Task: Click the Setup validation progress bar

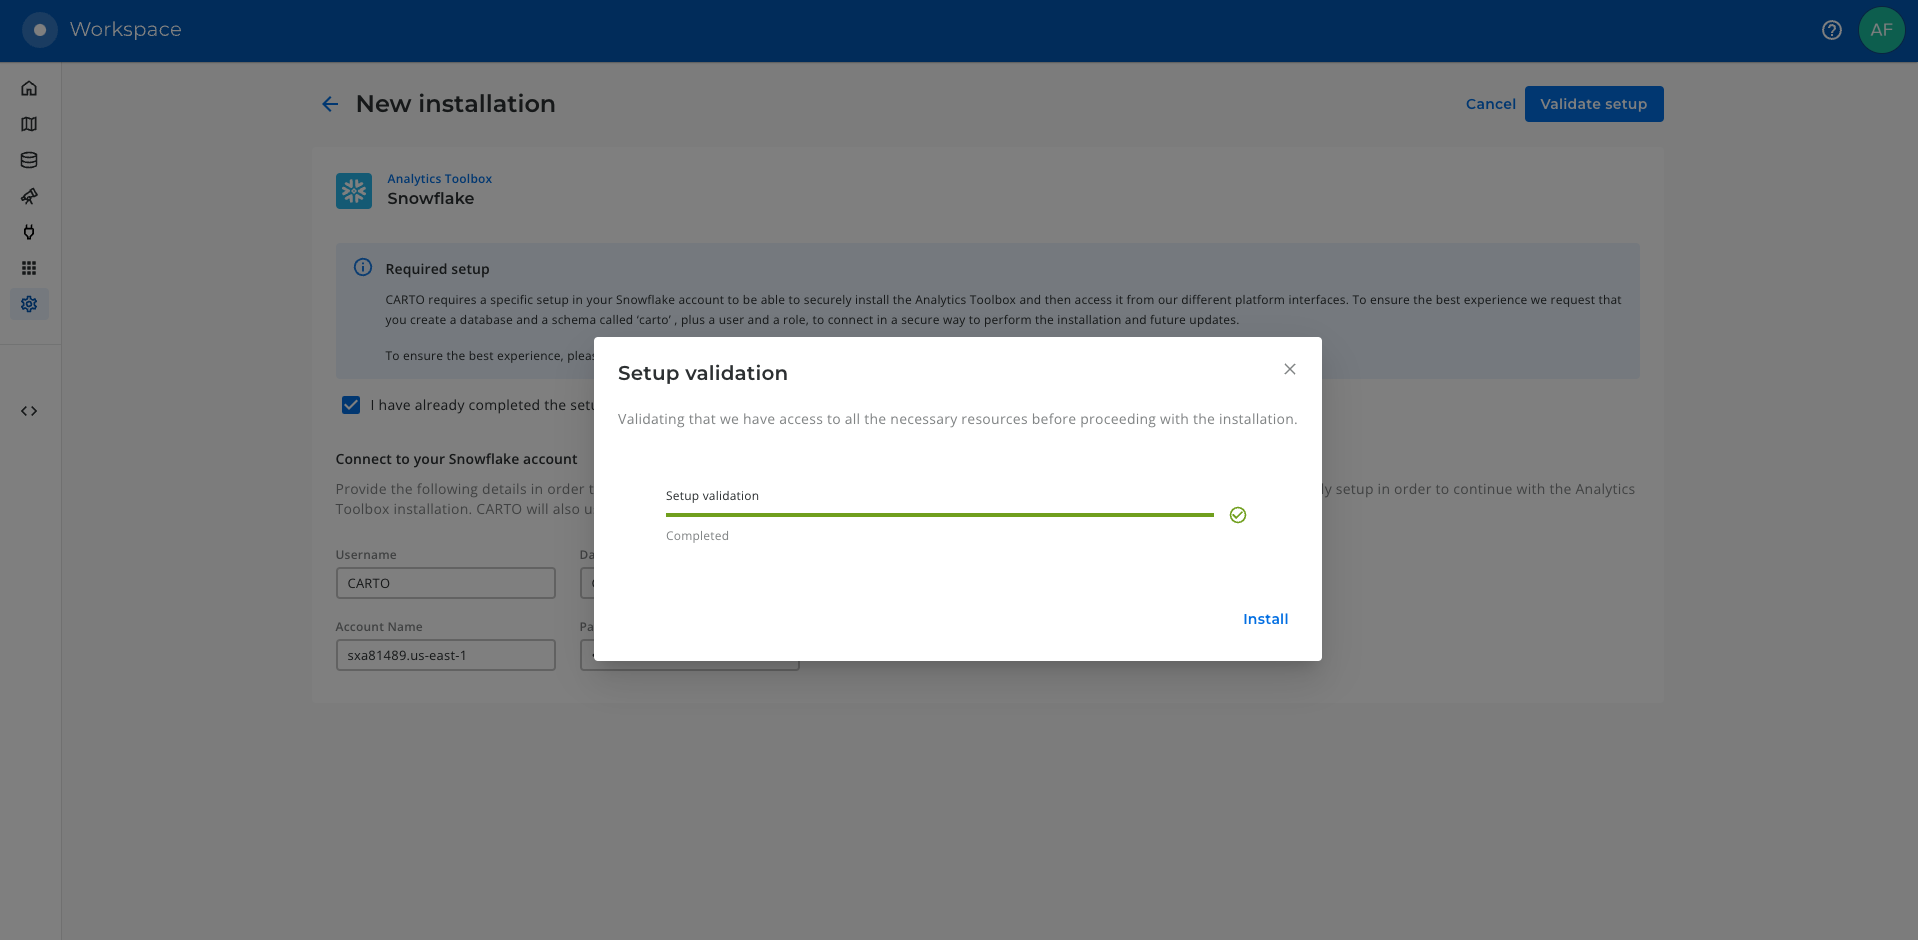Action: pos(939,515)
